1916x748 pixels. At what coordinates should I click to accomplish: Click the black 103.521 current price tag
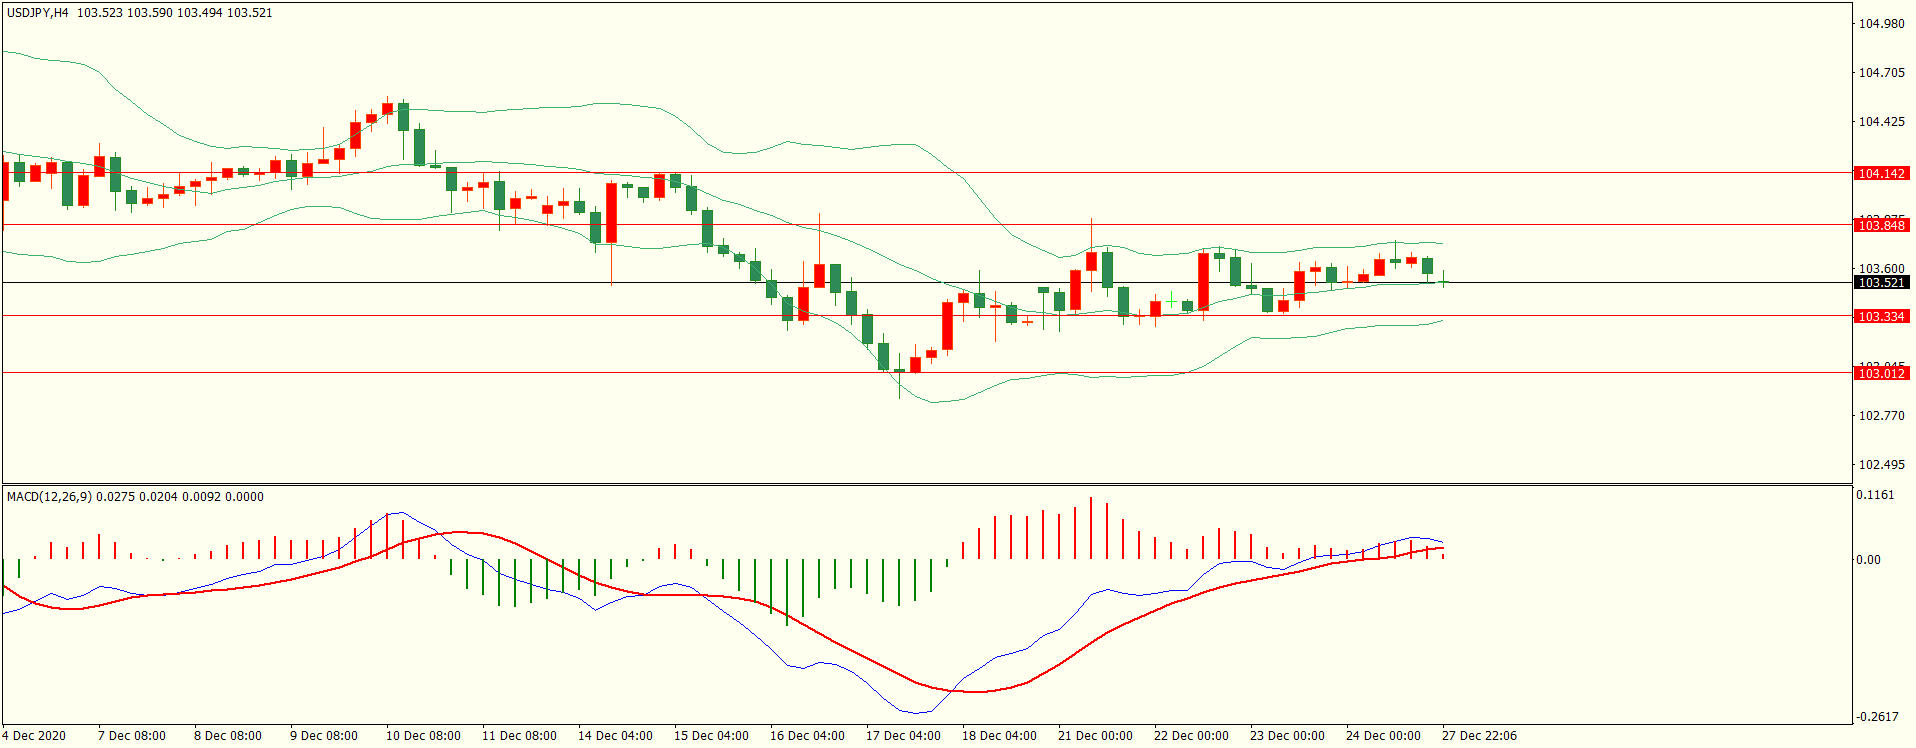click(x=1881, y=283)
